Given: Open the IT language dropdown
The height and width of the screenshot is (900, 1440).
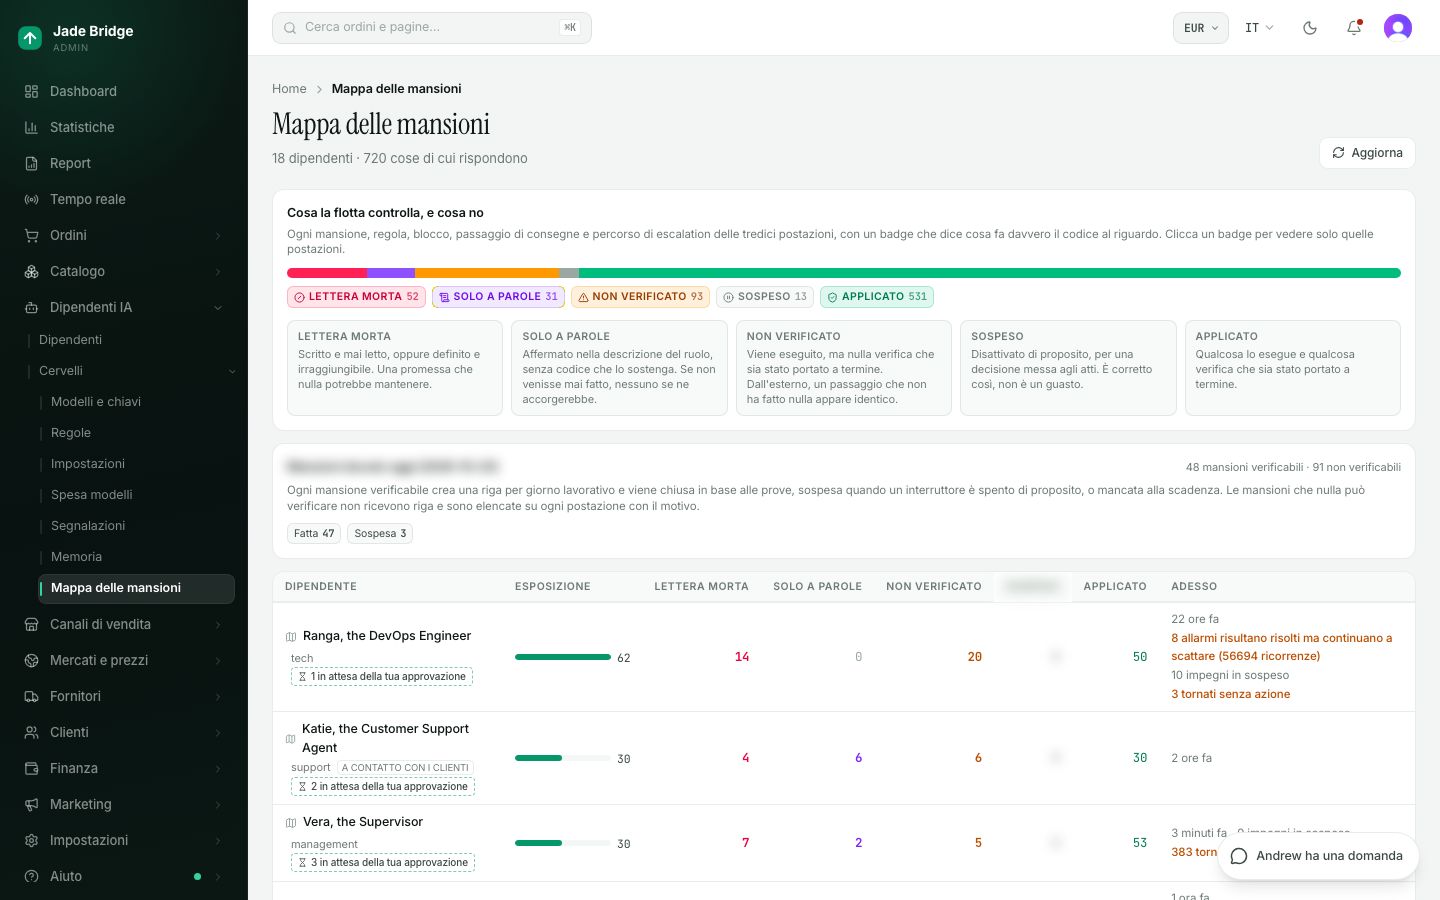Looking at the screenshot, I should tap(1259, 28).
